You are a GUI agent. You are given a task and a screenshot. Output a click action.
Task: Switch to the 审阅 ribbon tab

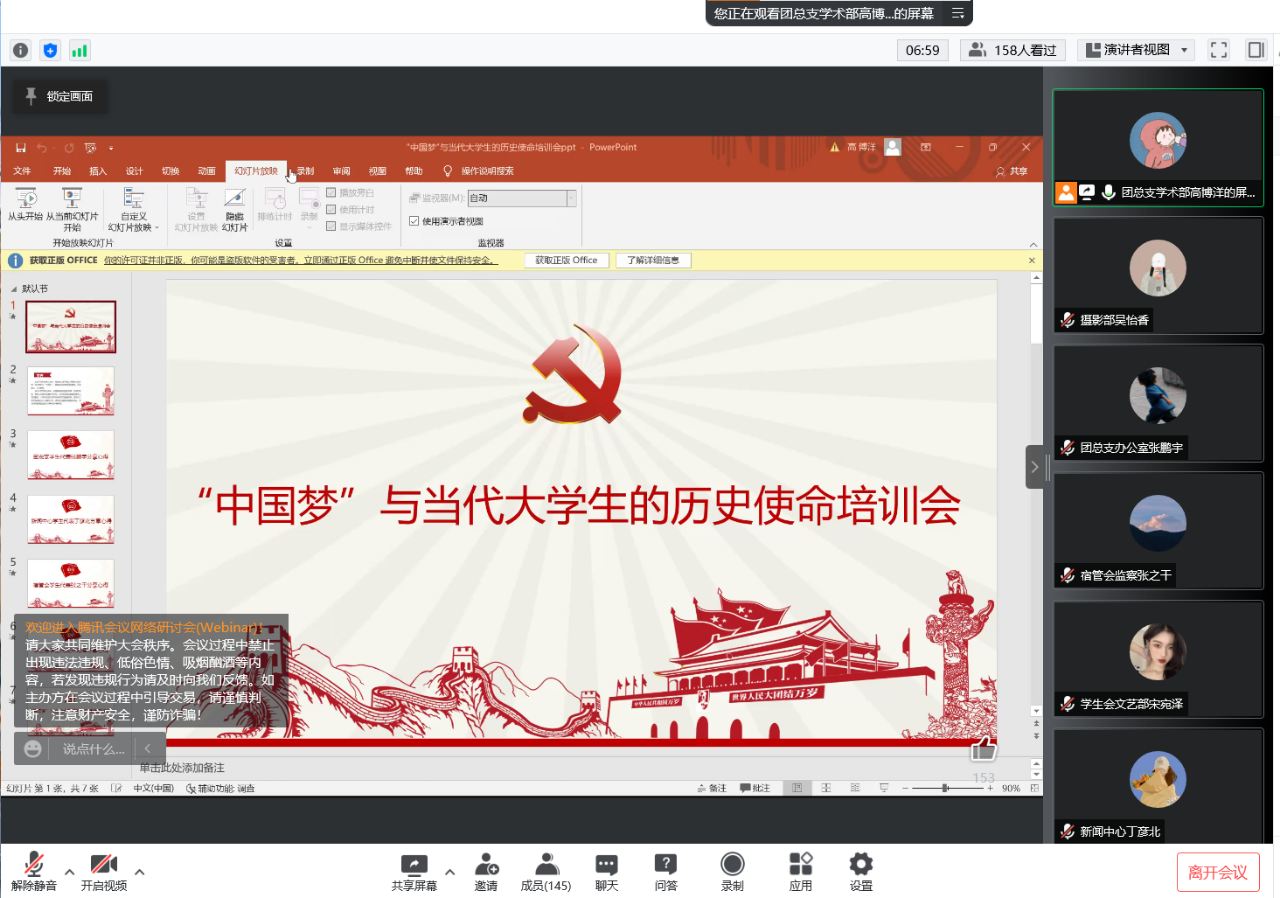tap(341, 171)
